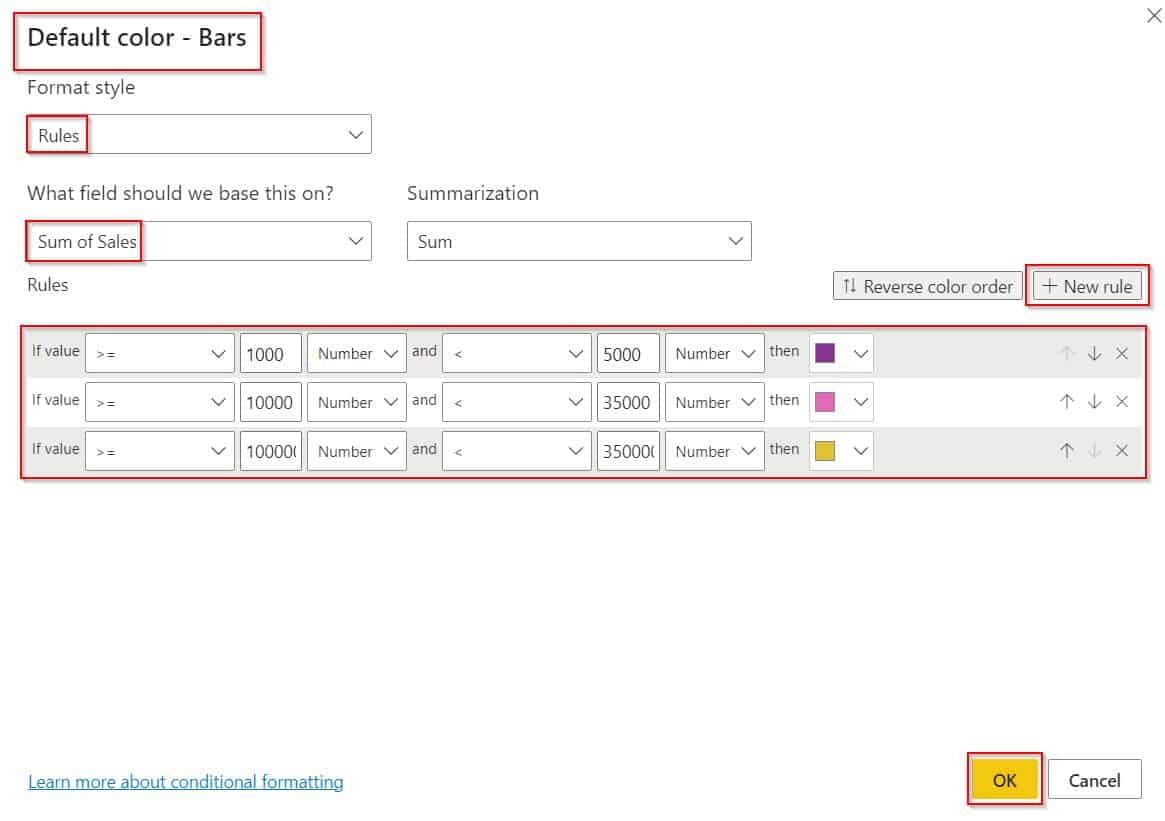Open Learn more about conditional formatting link
The height and width of the screenshot is (821, 1165).
(186, 782)
